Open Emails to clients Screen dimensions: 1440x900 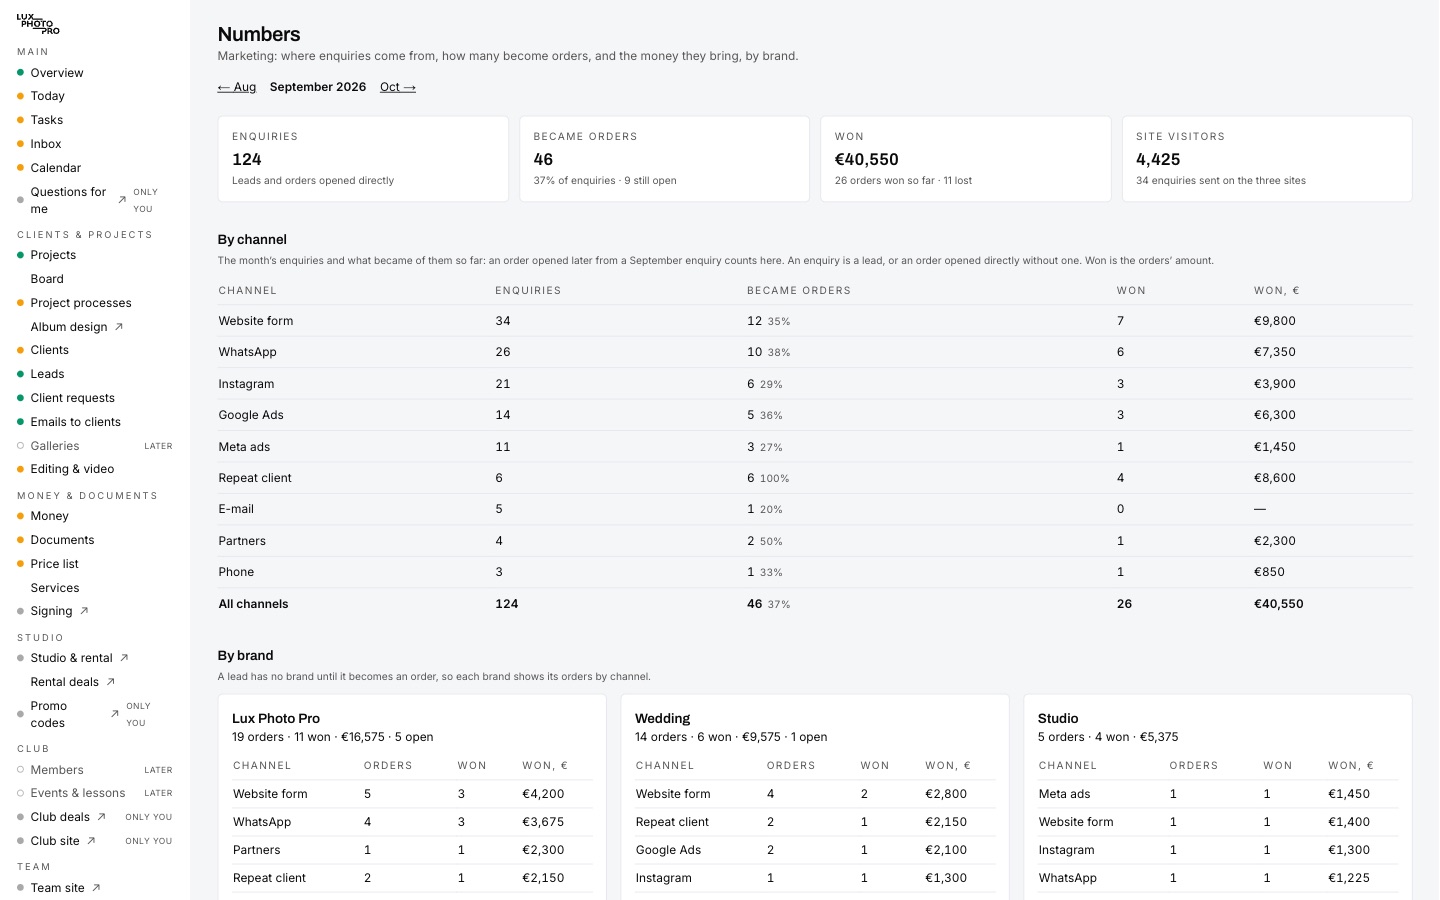[76, 422]
